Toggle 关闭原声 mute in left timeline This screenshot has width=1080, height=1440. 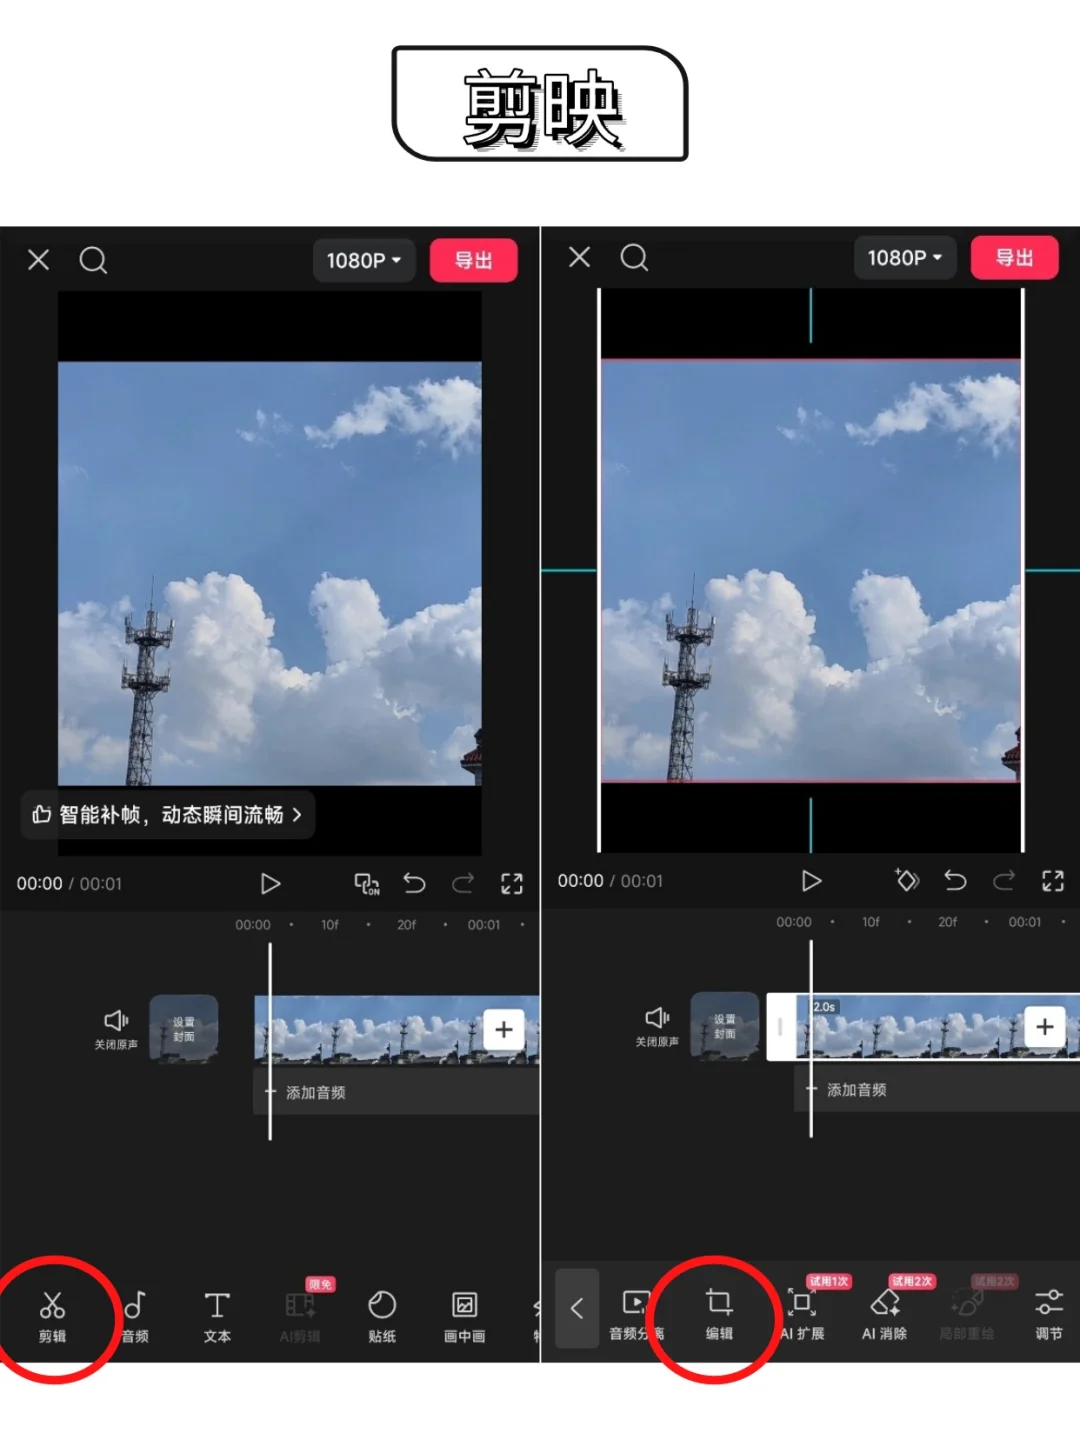pos(116,1029)
